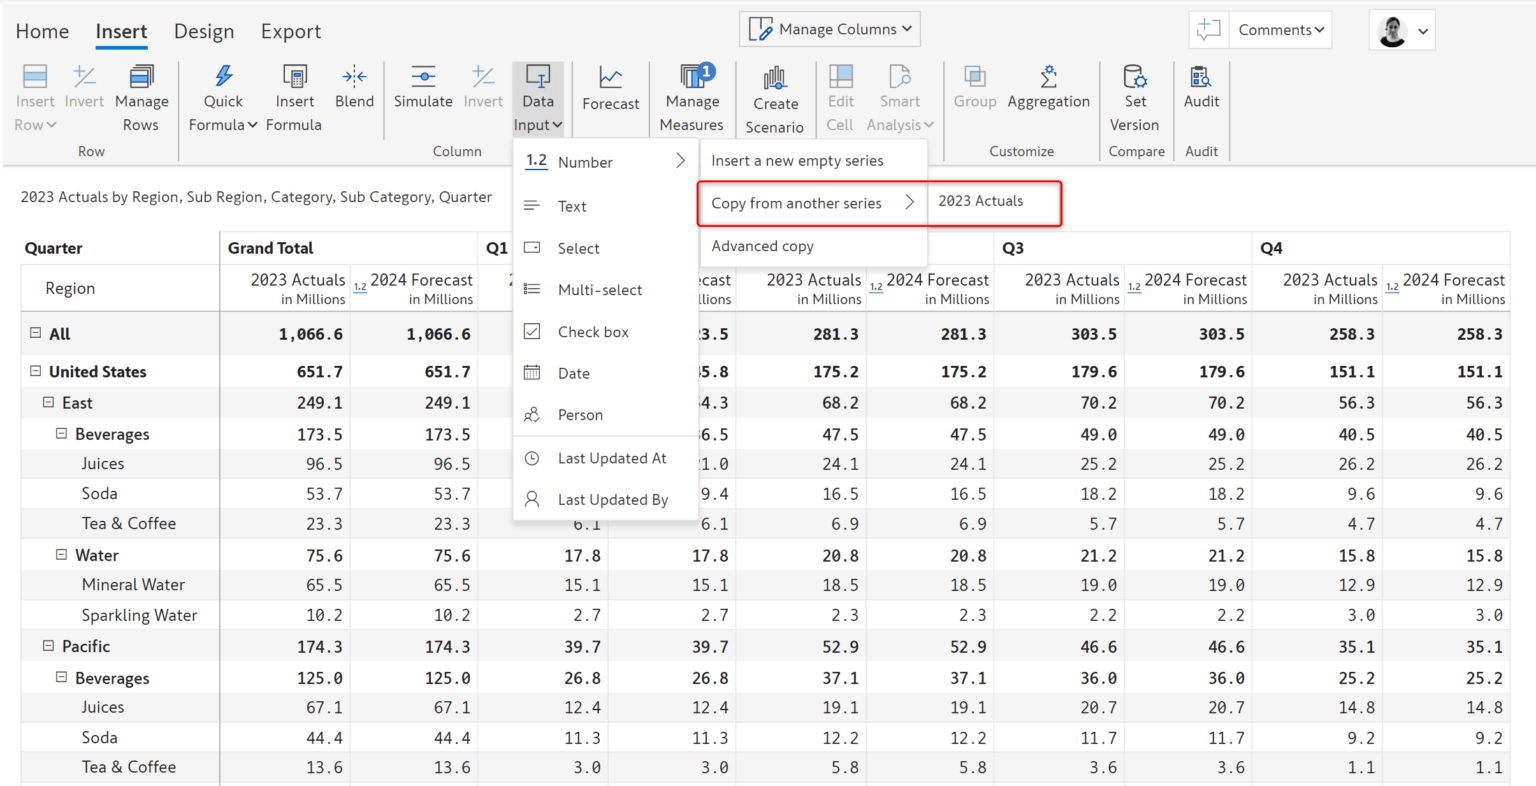
Task: Click the Blend column tool
Action: click(x=354, y=88)
